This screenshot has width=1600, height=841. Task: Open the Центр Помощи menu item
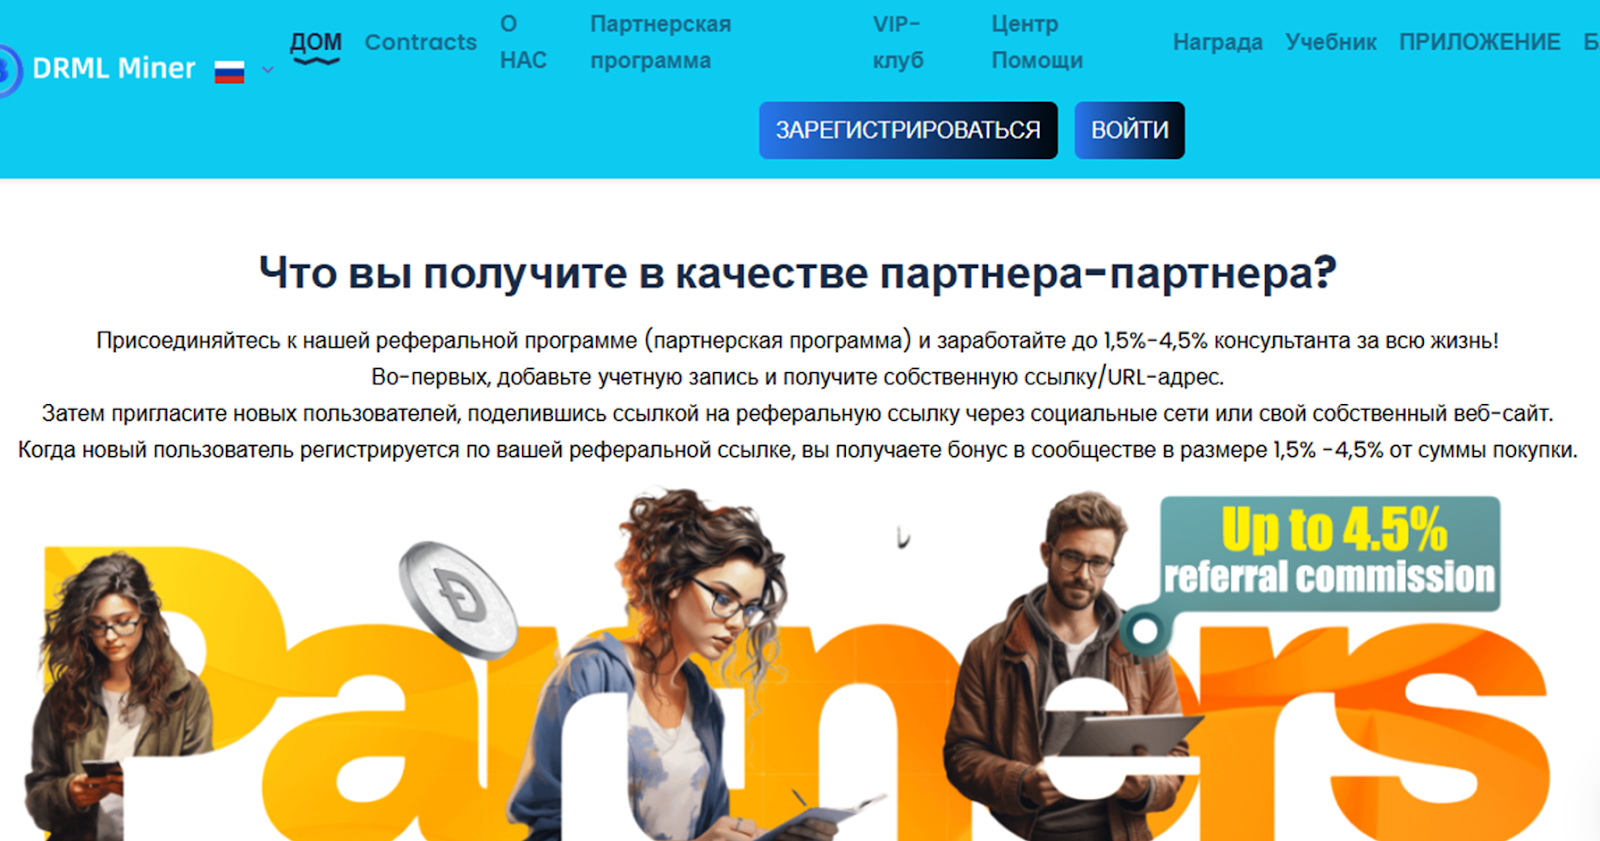pyautogui.click(x=1037, y=42)
